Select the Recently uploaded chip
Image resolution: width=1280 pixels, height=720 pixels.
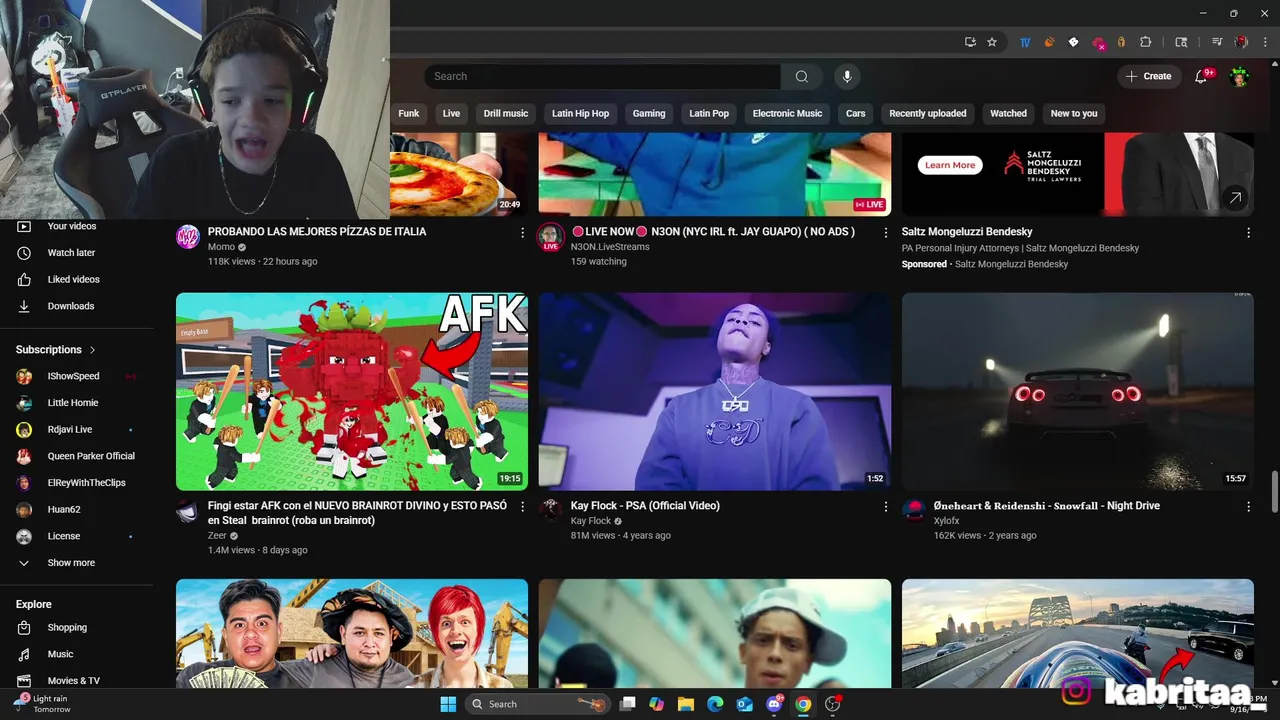pos(928,113)
